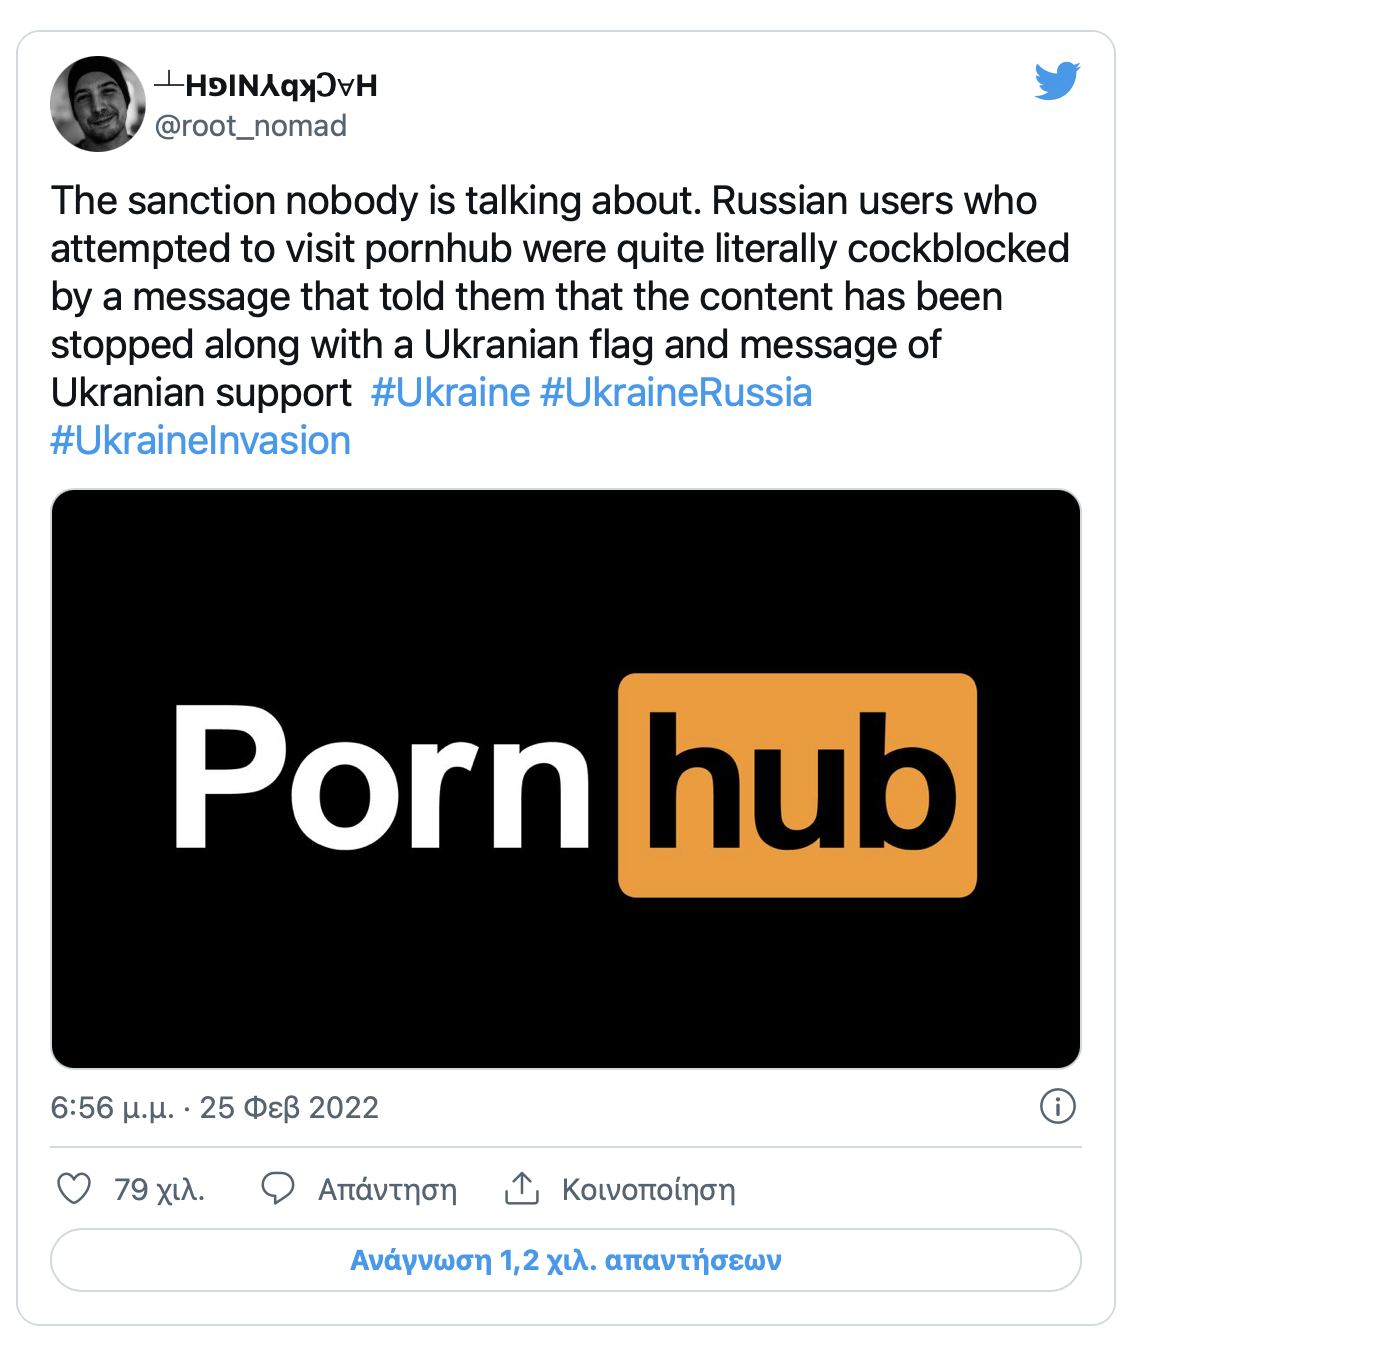Open the embedded Pornhub logo image
Screen dimensions: 1388x1350
566,779
